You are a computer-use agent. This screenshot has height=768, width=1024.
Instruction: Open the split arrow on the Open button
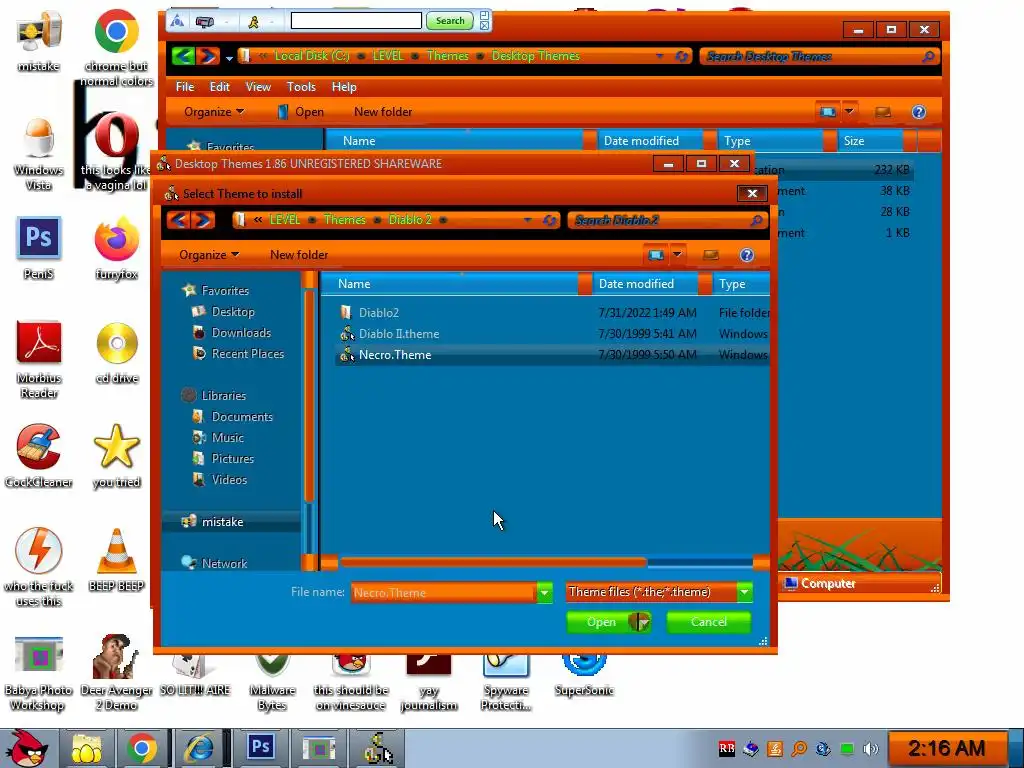tap(642, 622)
